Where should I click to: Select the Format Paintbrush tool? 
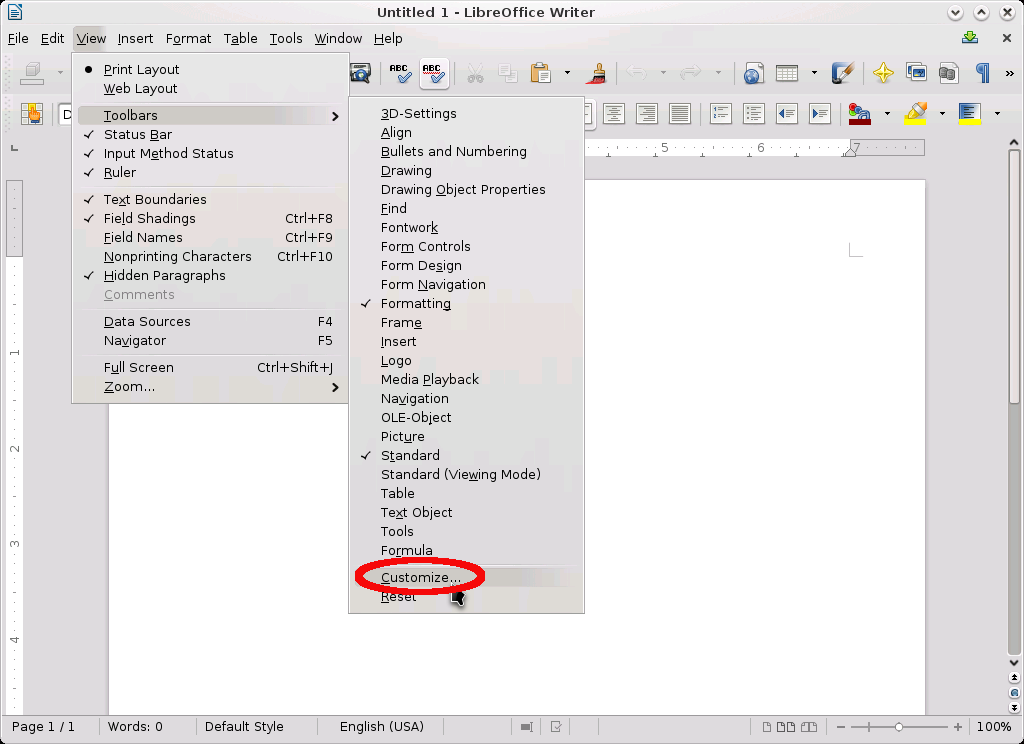point(598,73)
